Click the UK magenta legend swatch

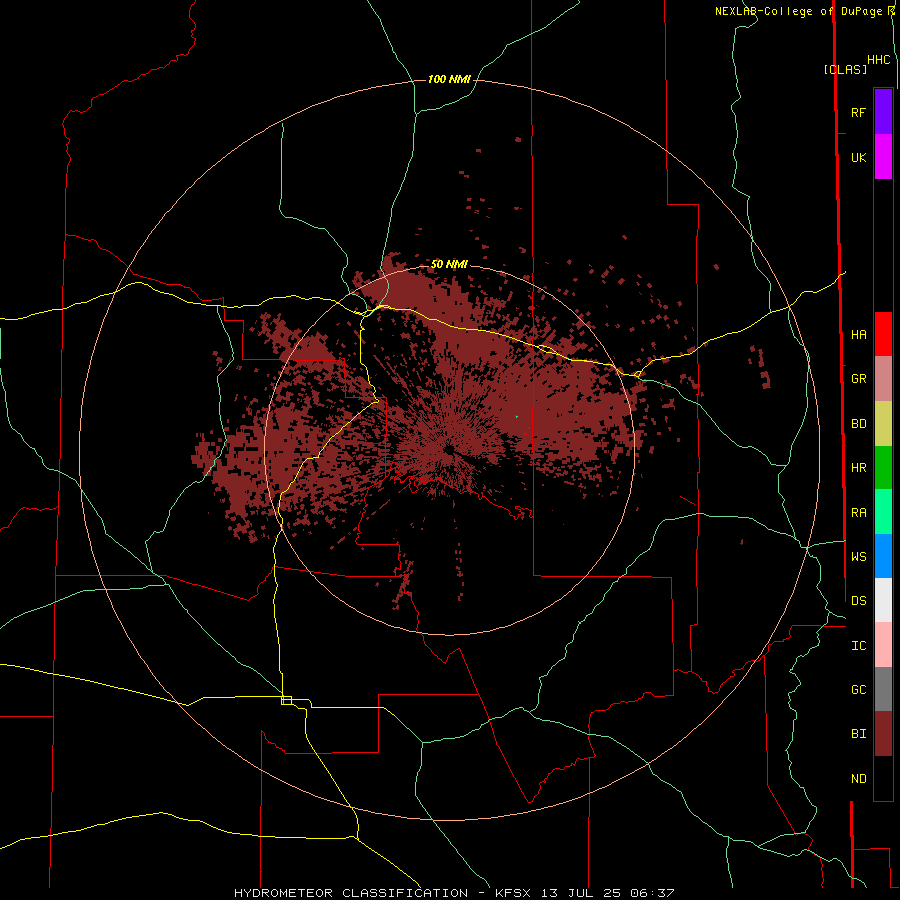883,157
